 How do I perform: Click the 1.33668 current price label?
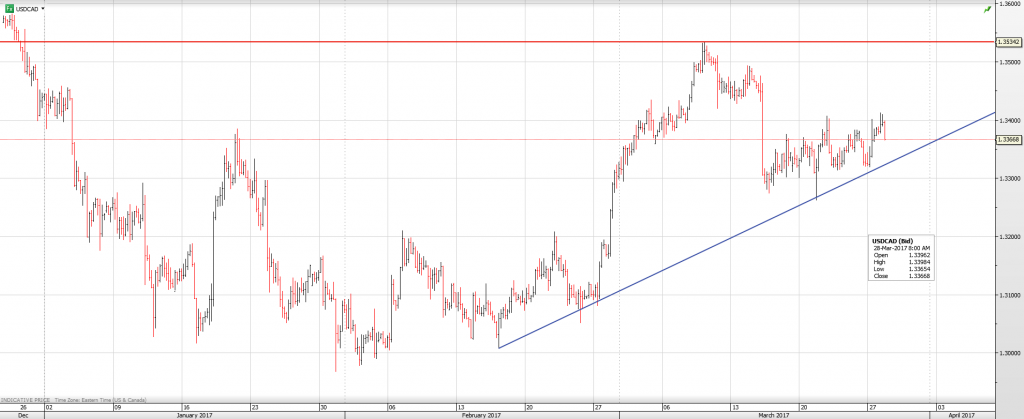pyautogui.click(x=1008, y=140)
